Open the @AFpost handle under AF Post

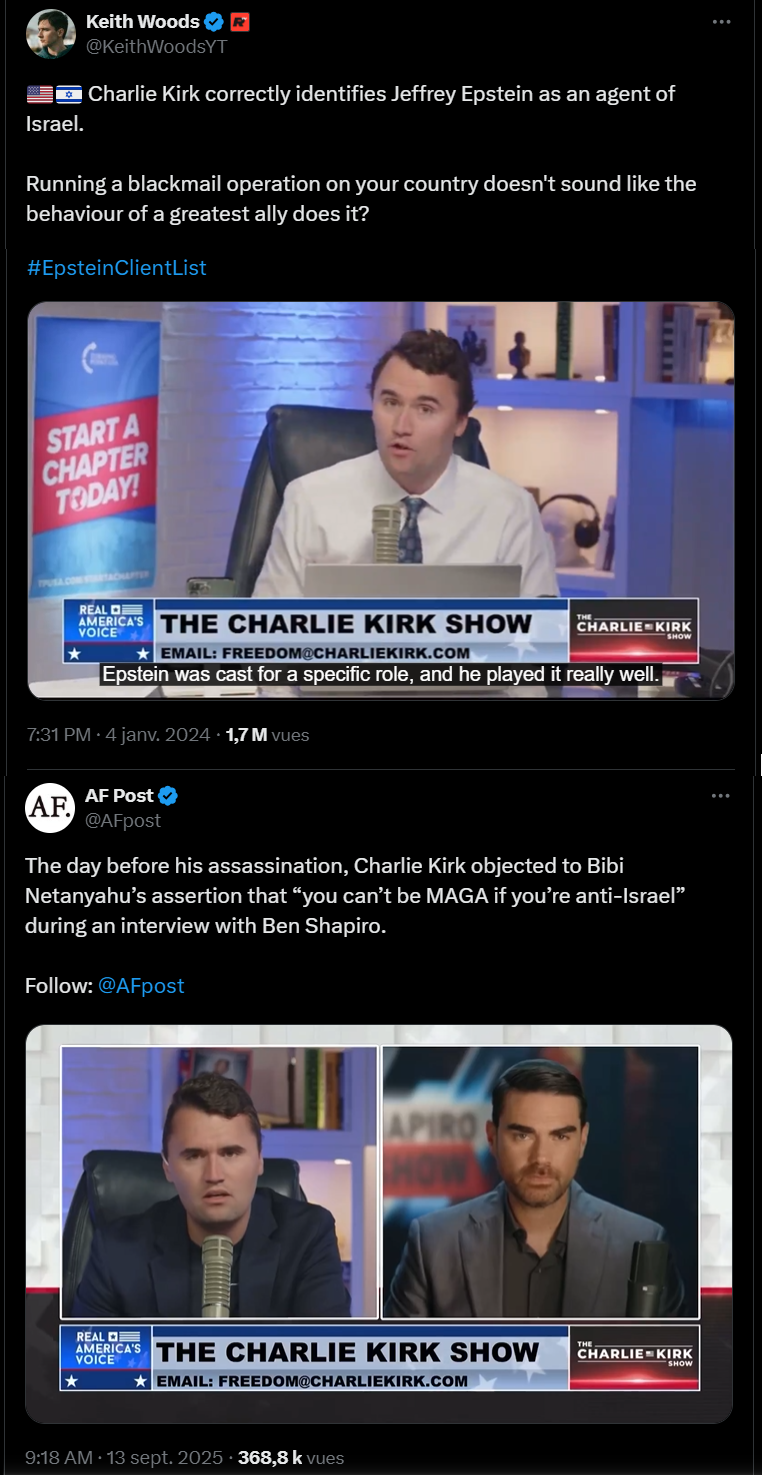point(123,820)
